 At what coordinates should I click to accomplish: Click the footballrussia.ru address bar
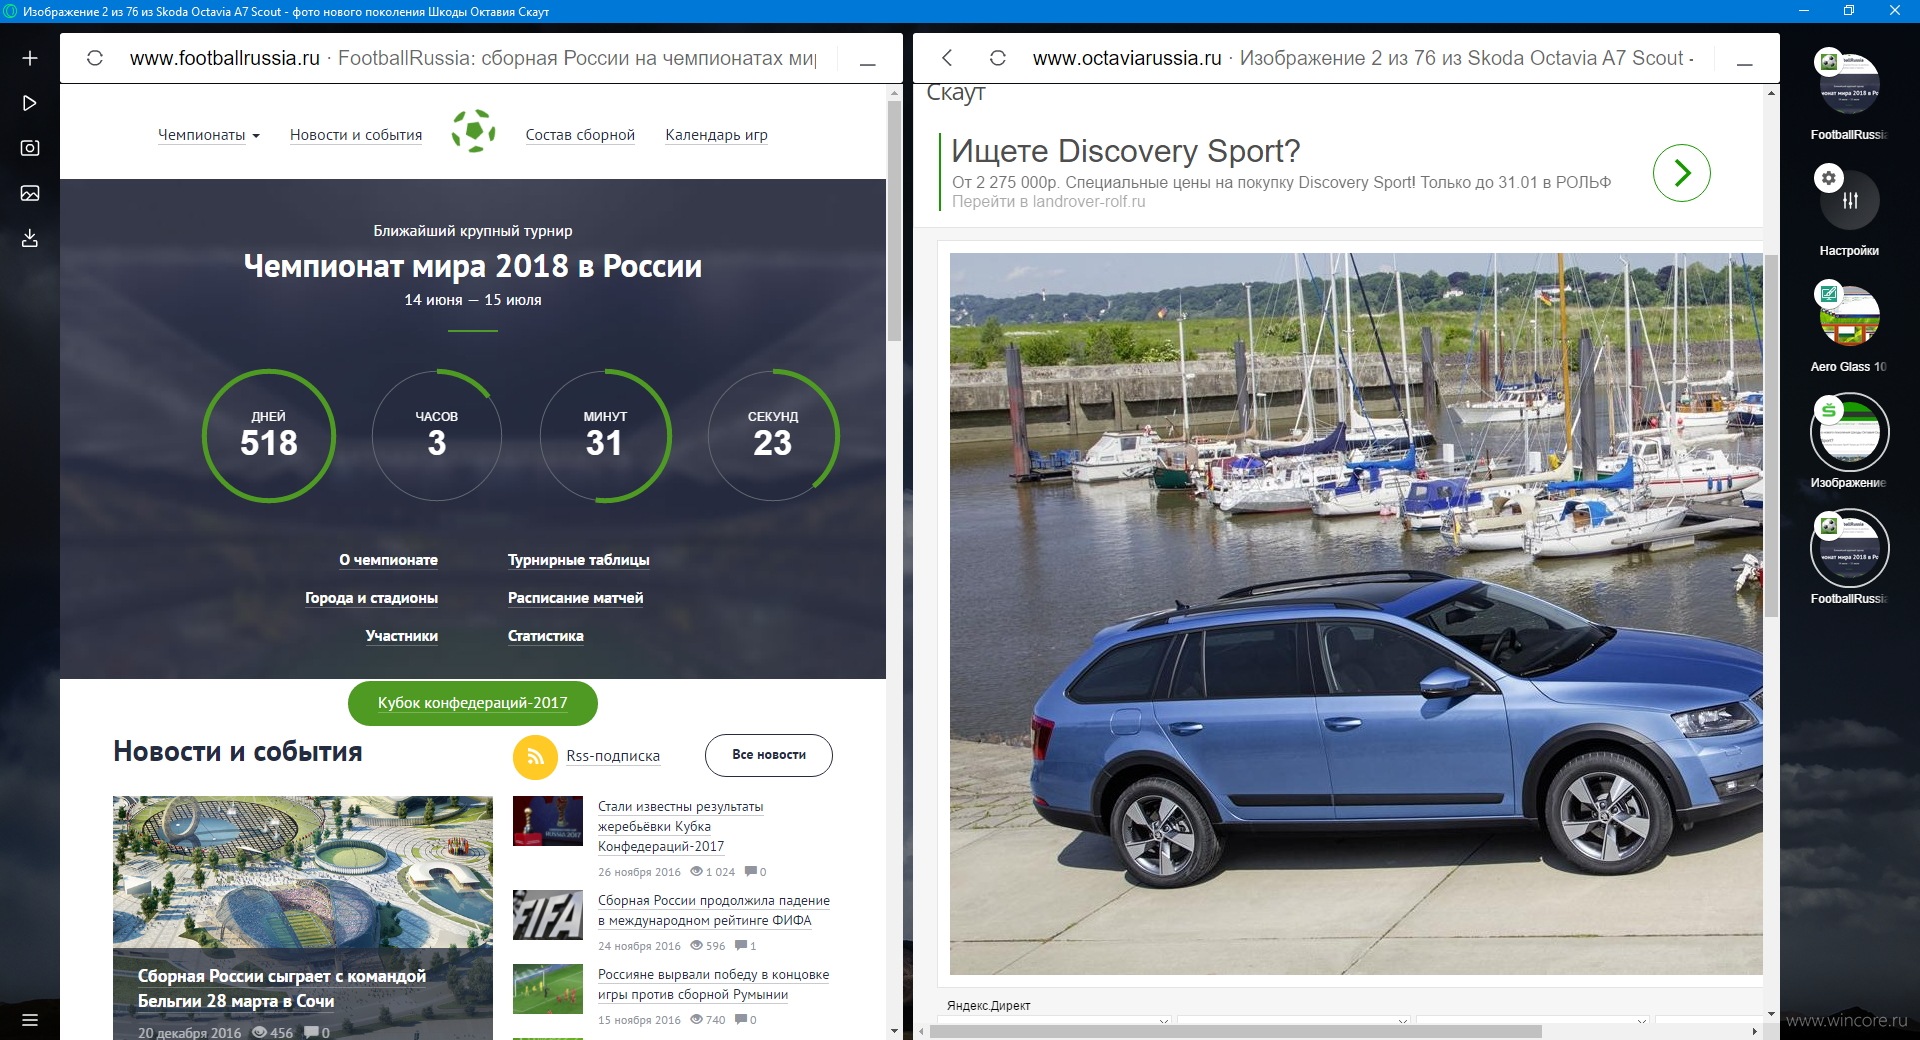point(473,58)
